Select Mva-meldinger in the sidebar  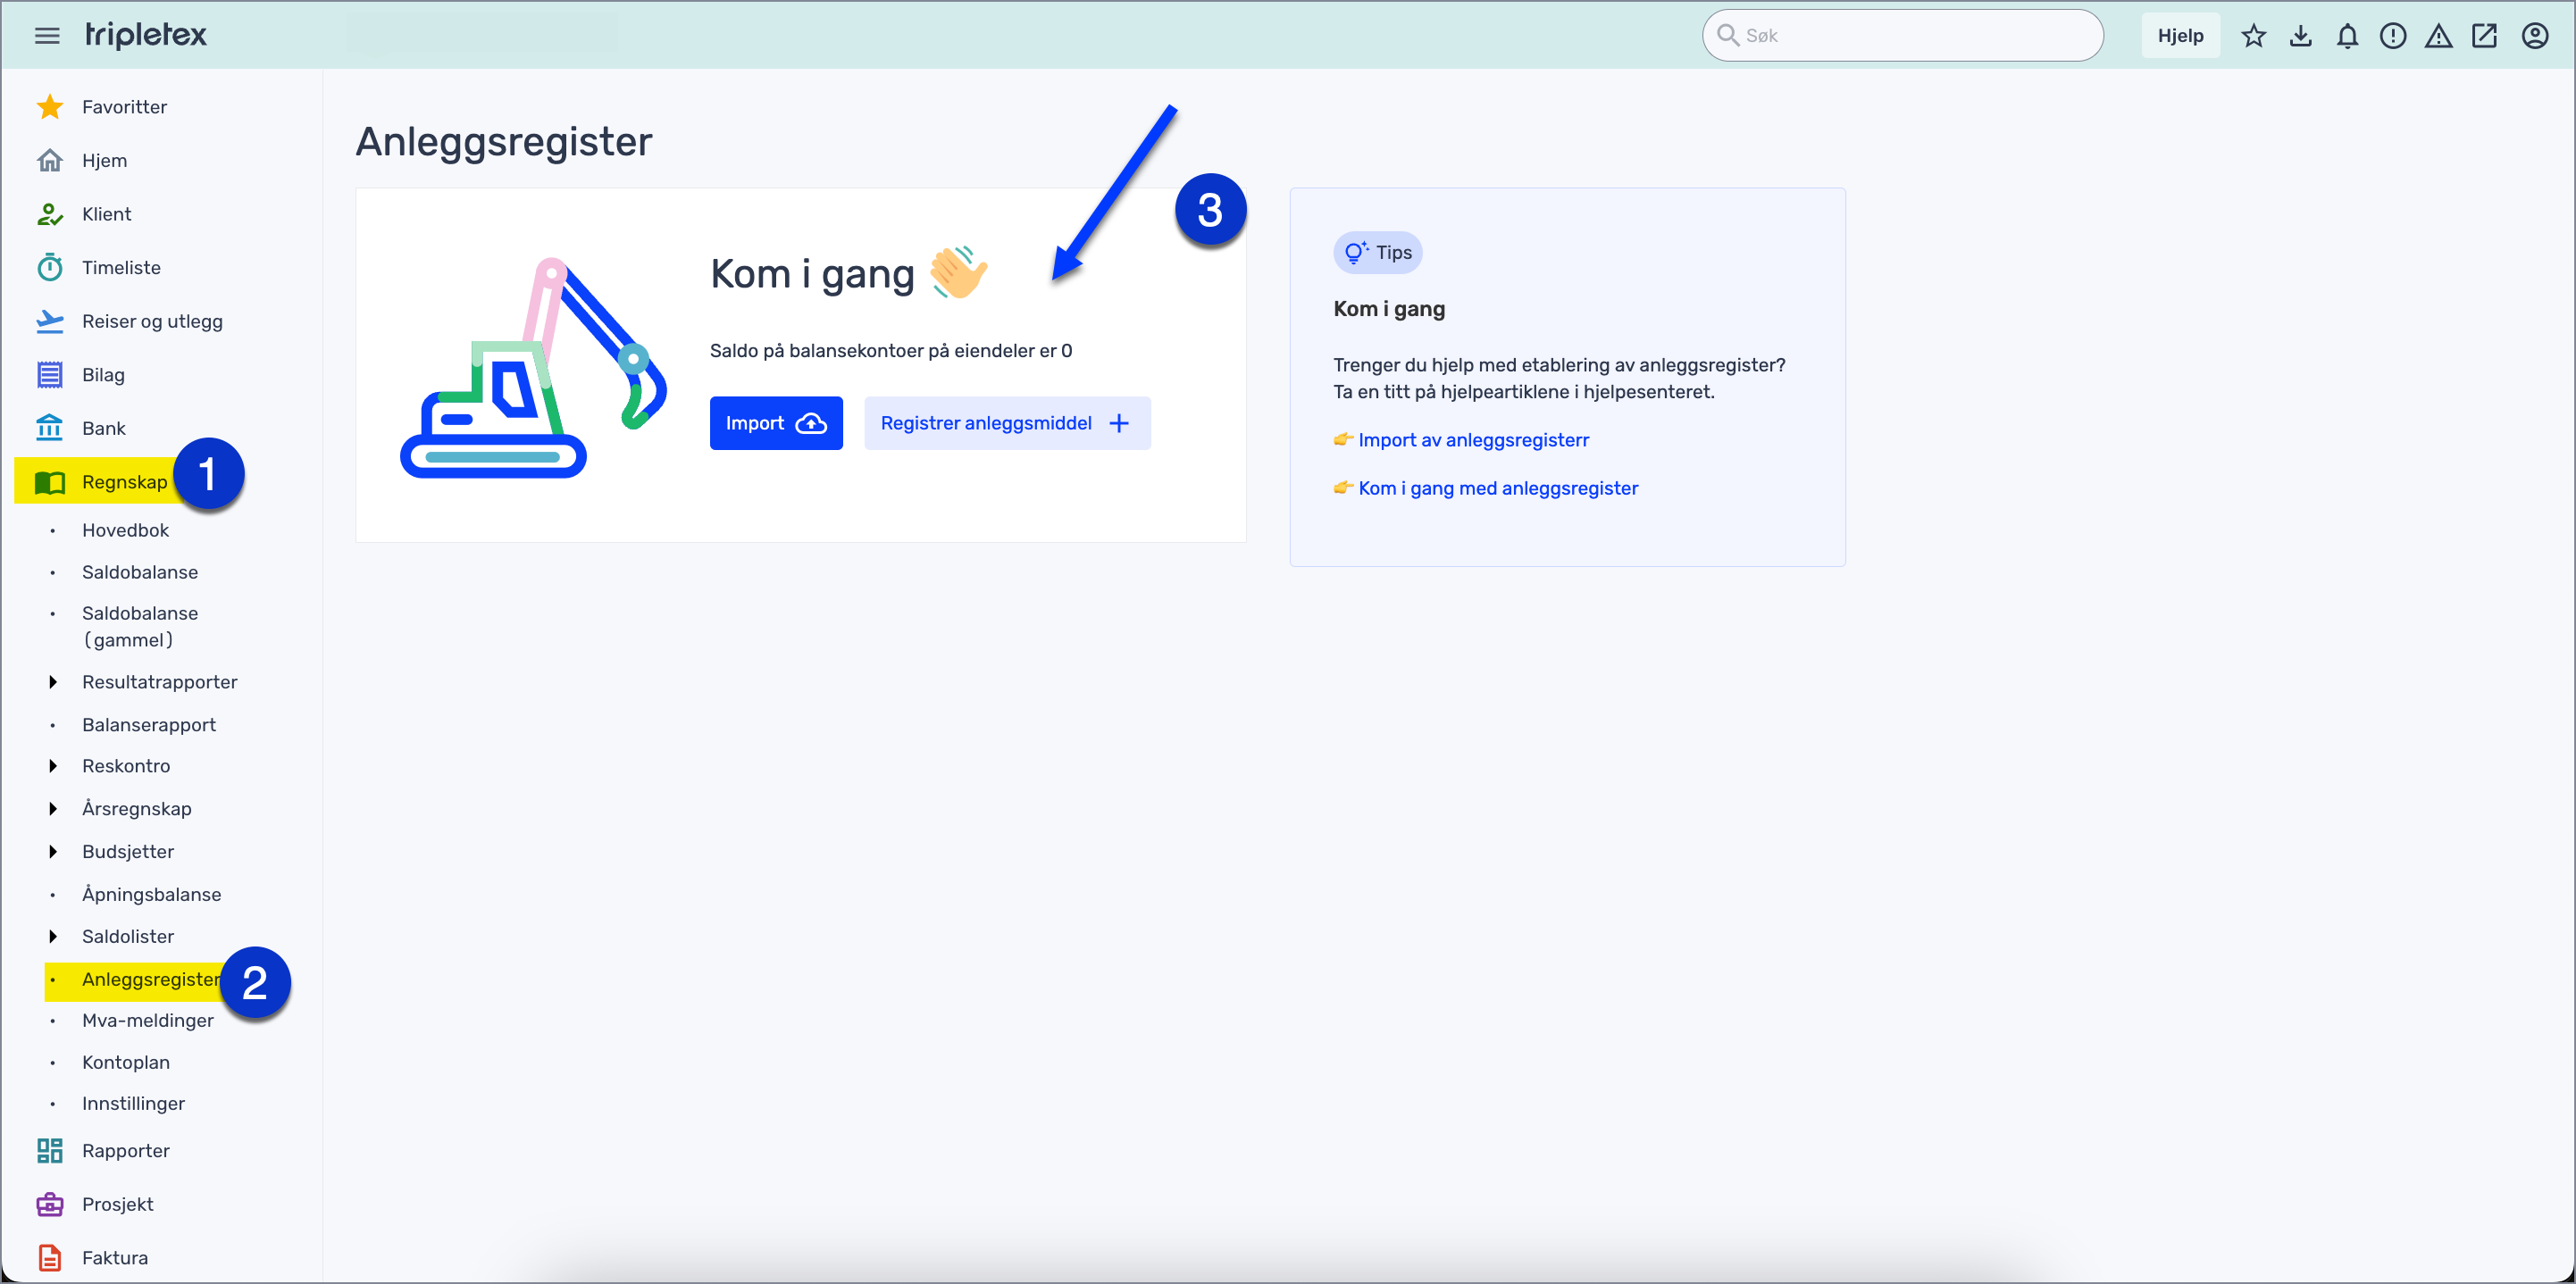click(147, 1020)
